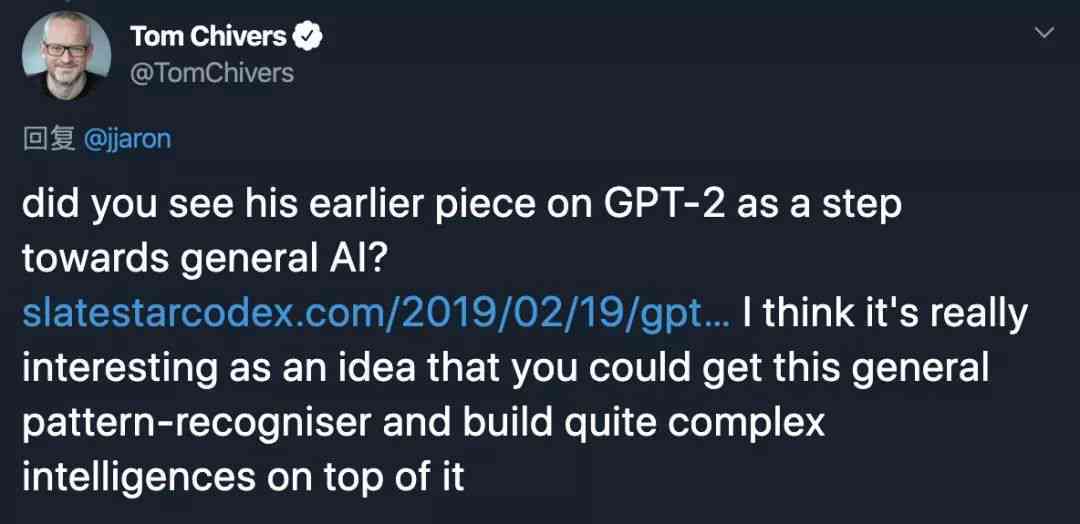
Task: Click the blue verified badge beside Tom Chivers
Action: (308, 37)
